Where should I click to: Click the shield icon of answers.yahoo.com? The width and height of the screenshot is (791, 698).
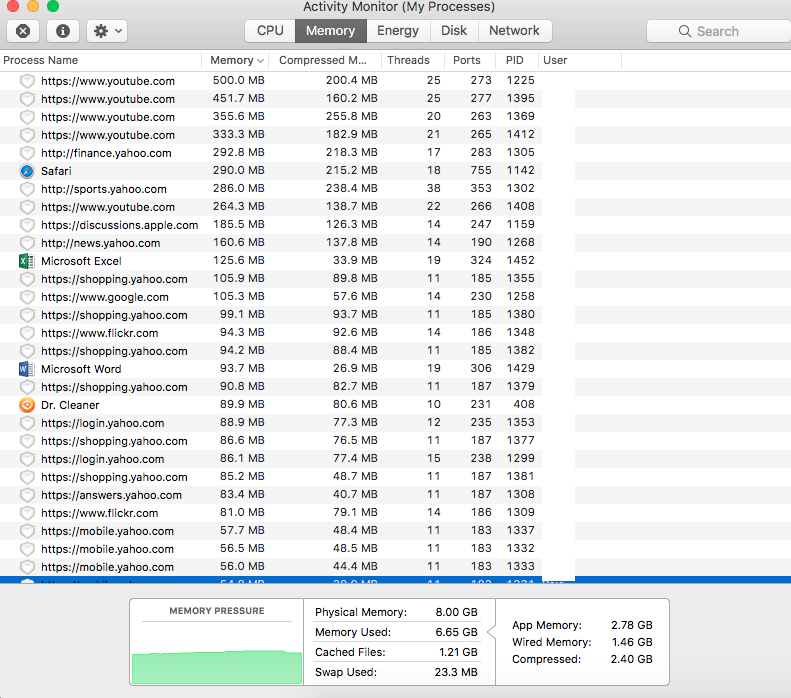(x=27, y=495)
